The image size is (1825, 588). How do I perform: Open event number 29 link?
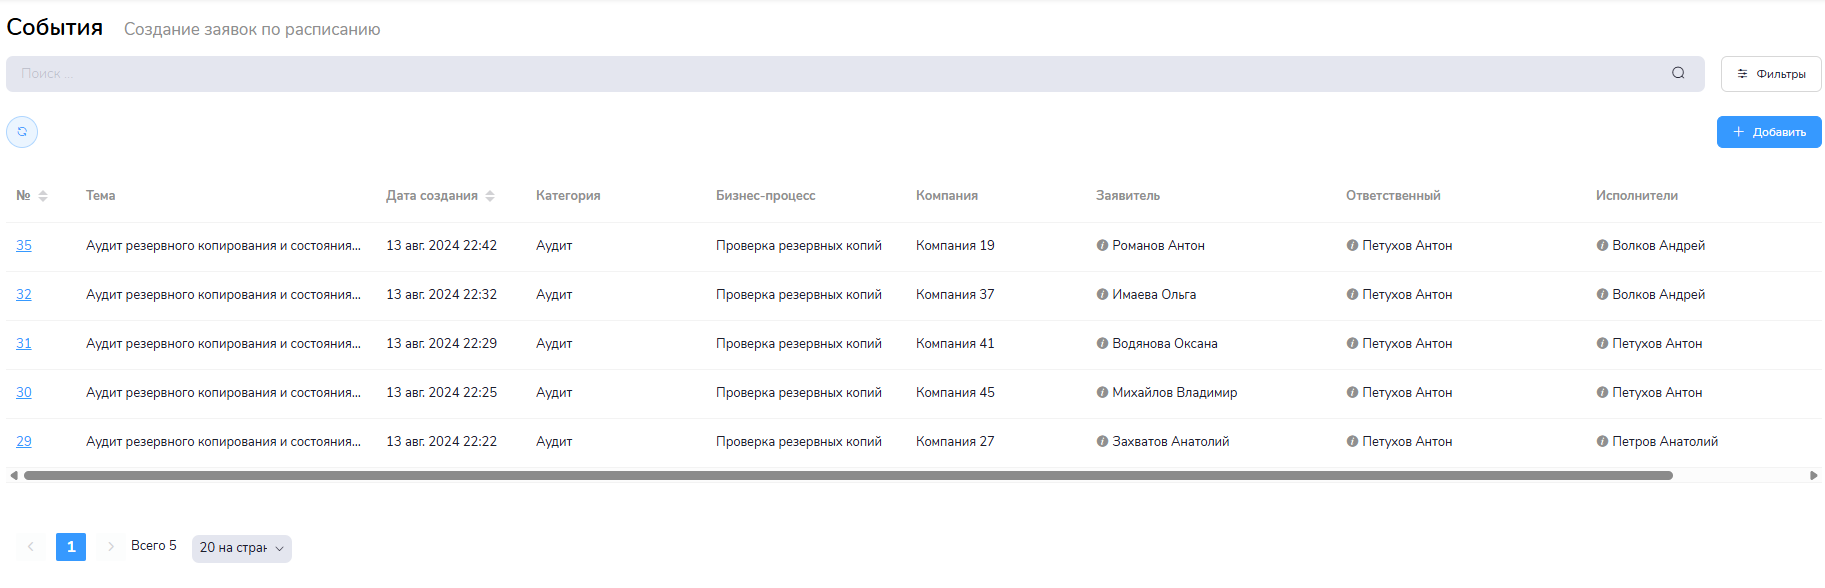24,441
